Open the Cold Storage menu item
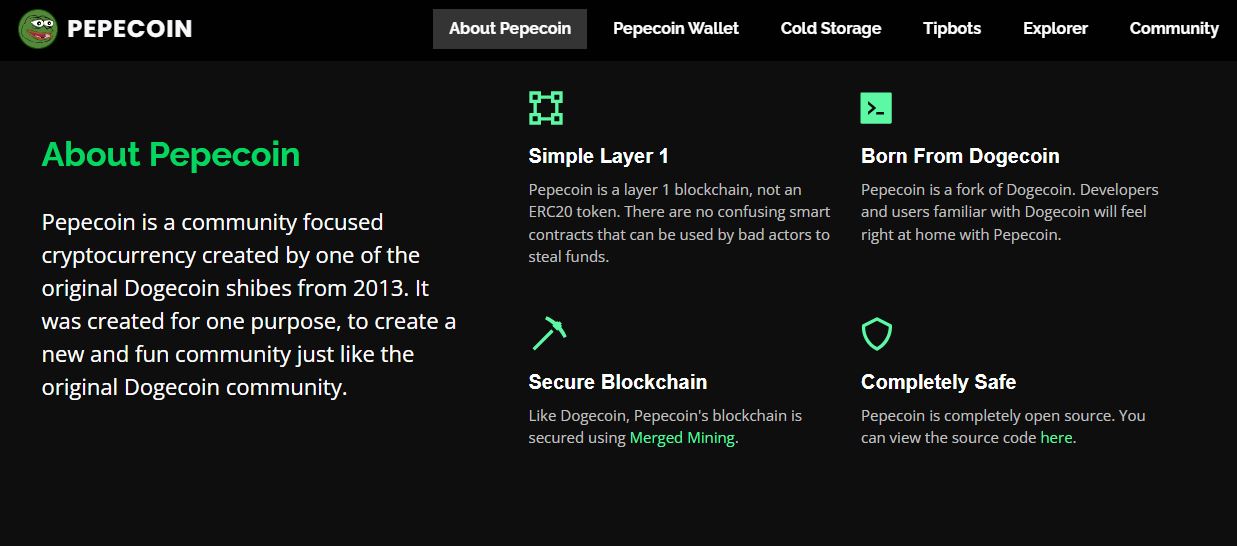Screen dimensions: 1237x546 [x=831, y=29]
